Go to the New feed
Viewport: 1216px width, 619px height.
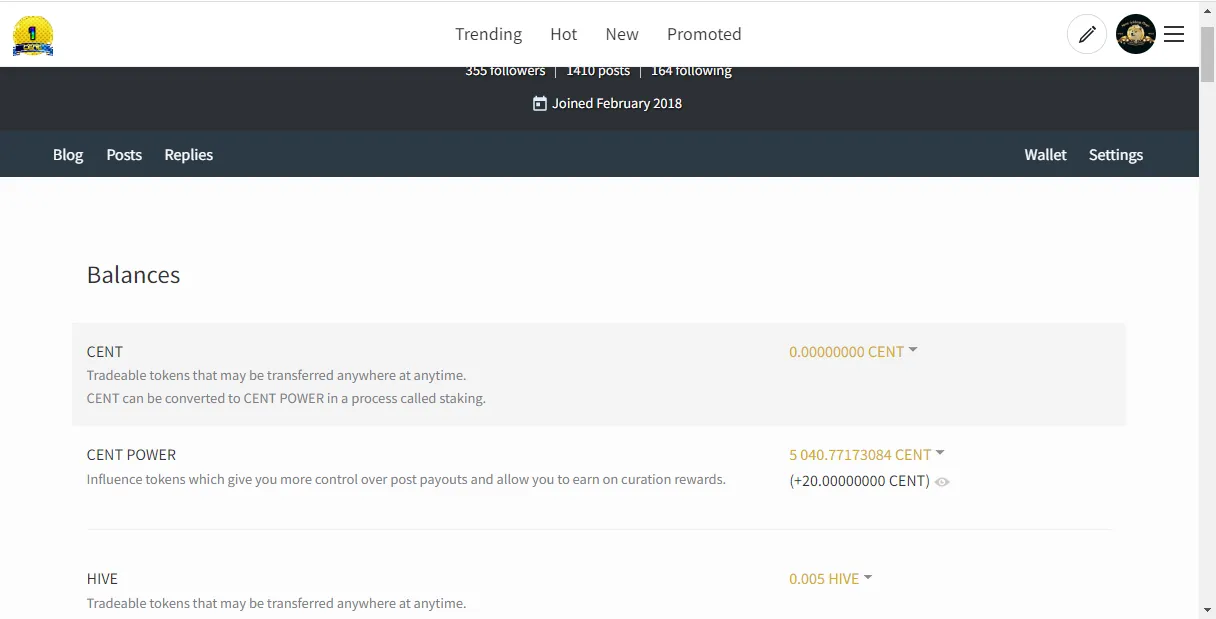click(622, 34)
